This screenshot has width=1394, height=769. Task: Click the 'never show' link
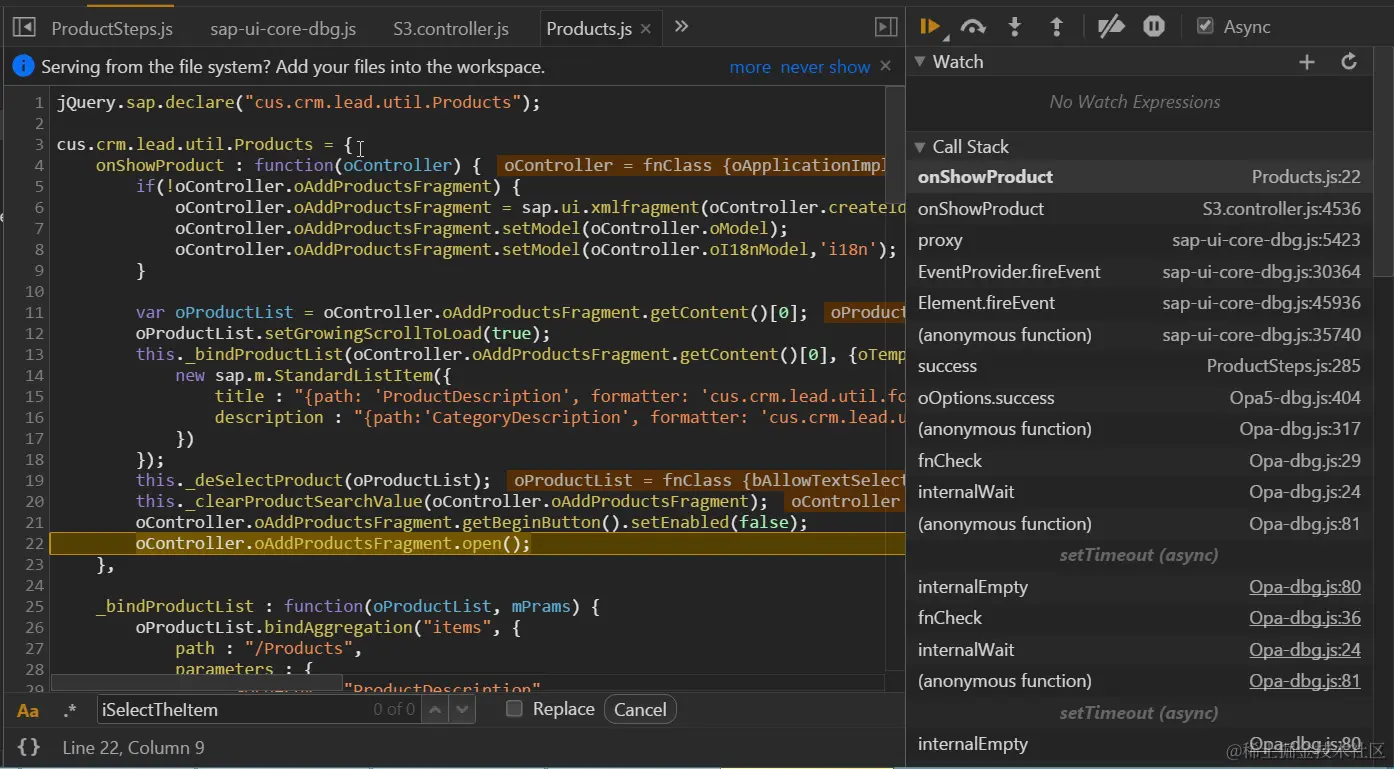pos(825,67)
